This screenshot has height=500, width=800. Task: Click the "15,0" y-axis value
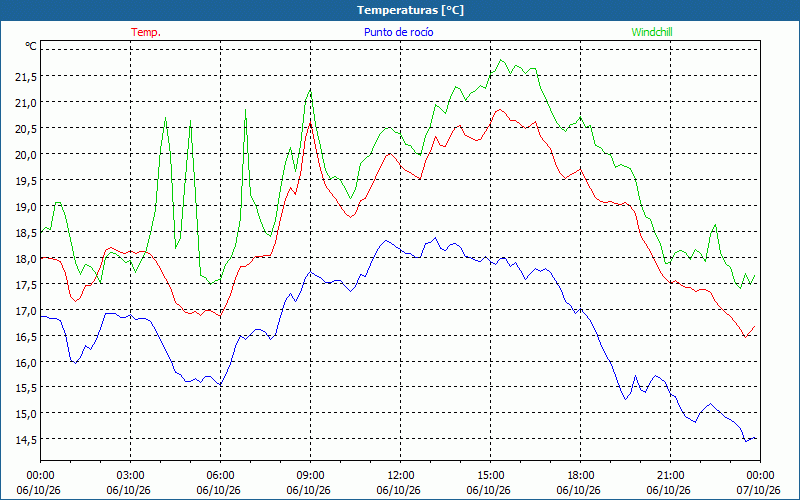tap(26, 414)
